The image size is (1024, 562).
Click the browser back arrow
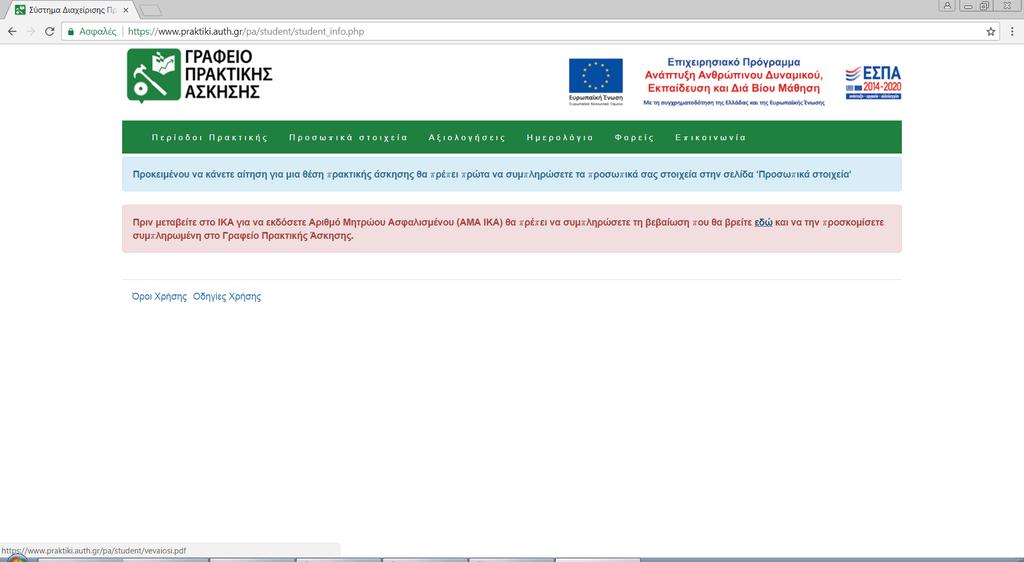point(12,31)
